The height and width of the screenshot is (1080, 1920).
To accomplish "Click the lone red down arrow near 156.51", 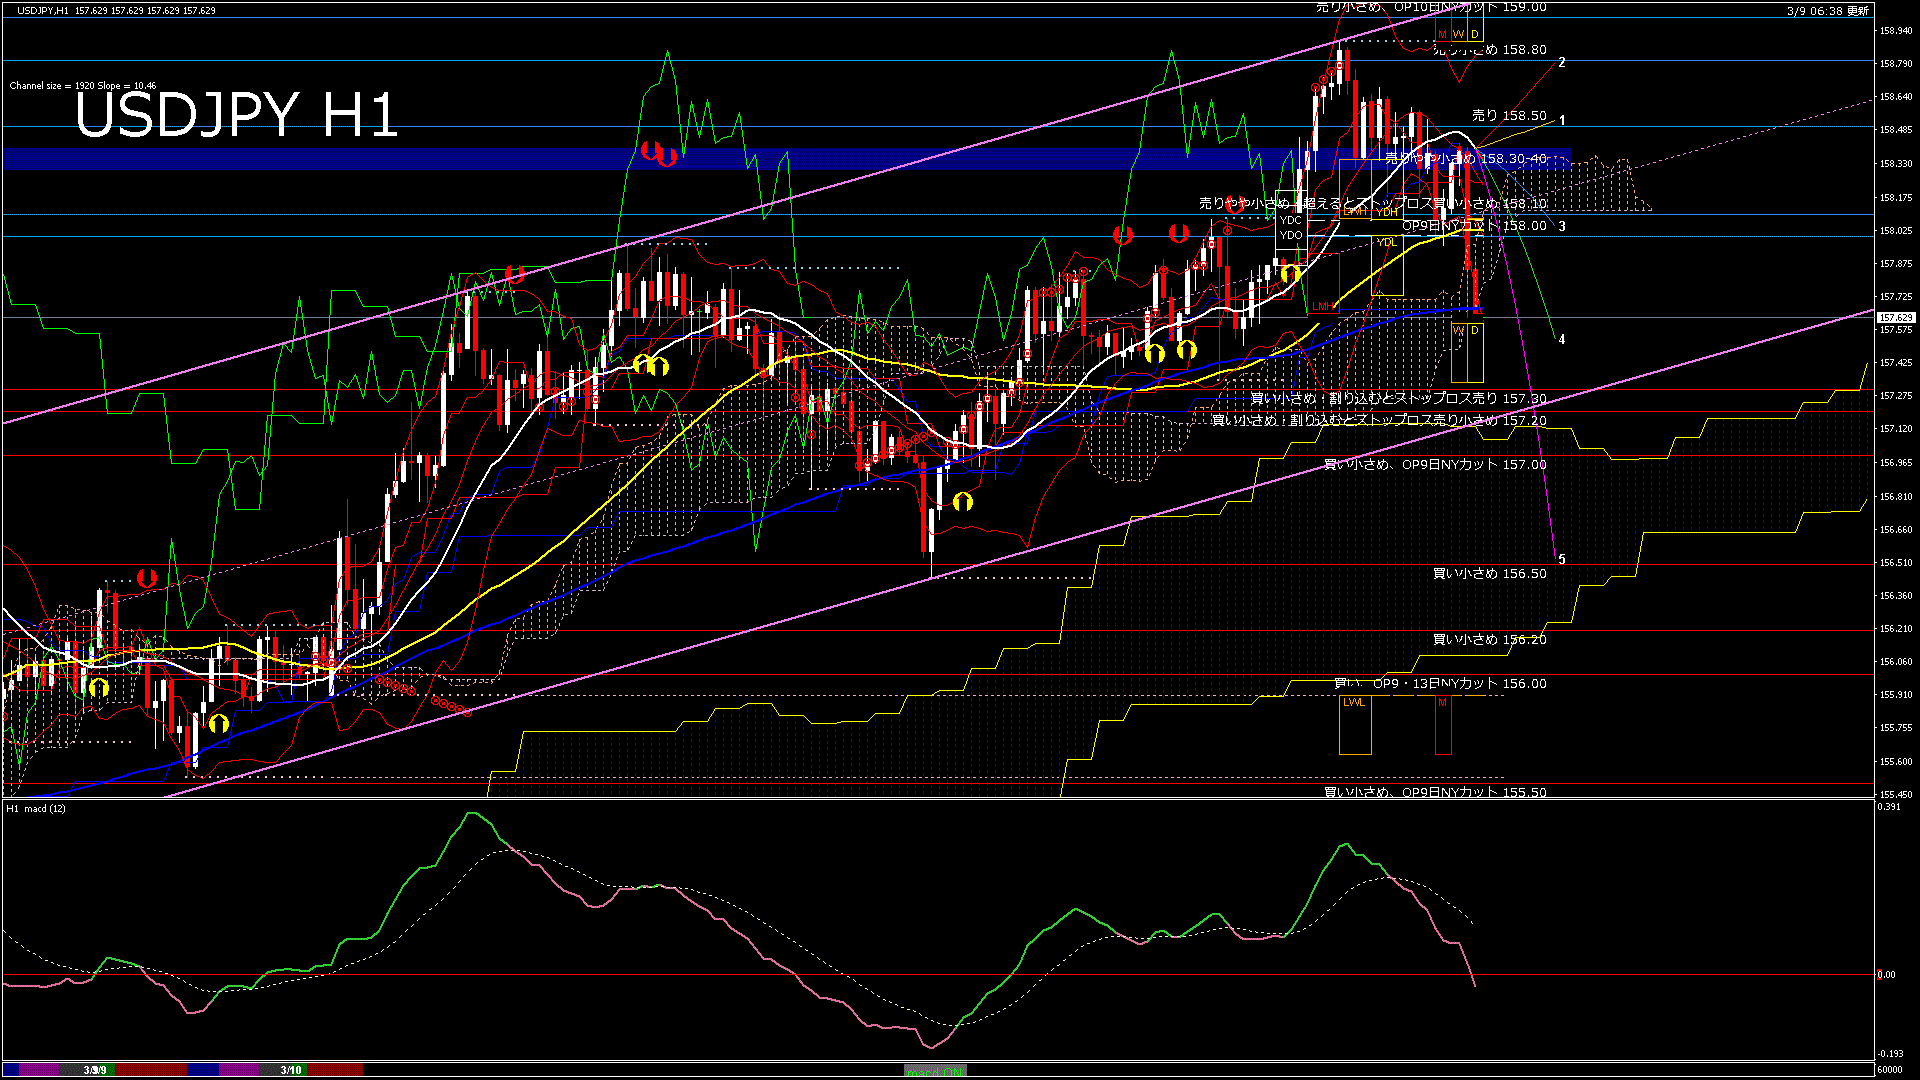I will (147, 578).
